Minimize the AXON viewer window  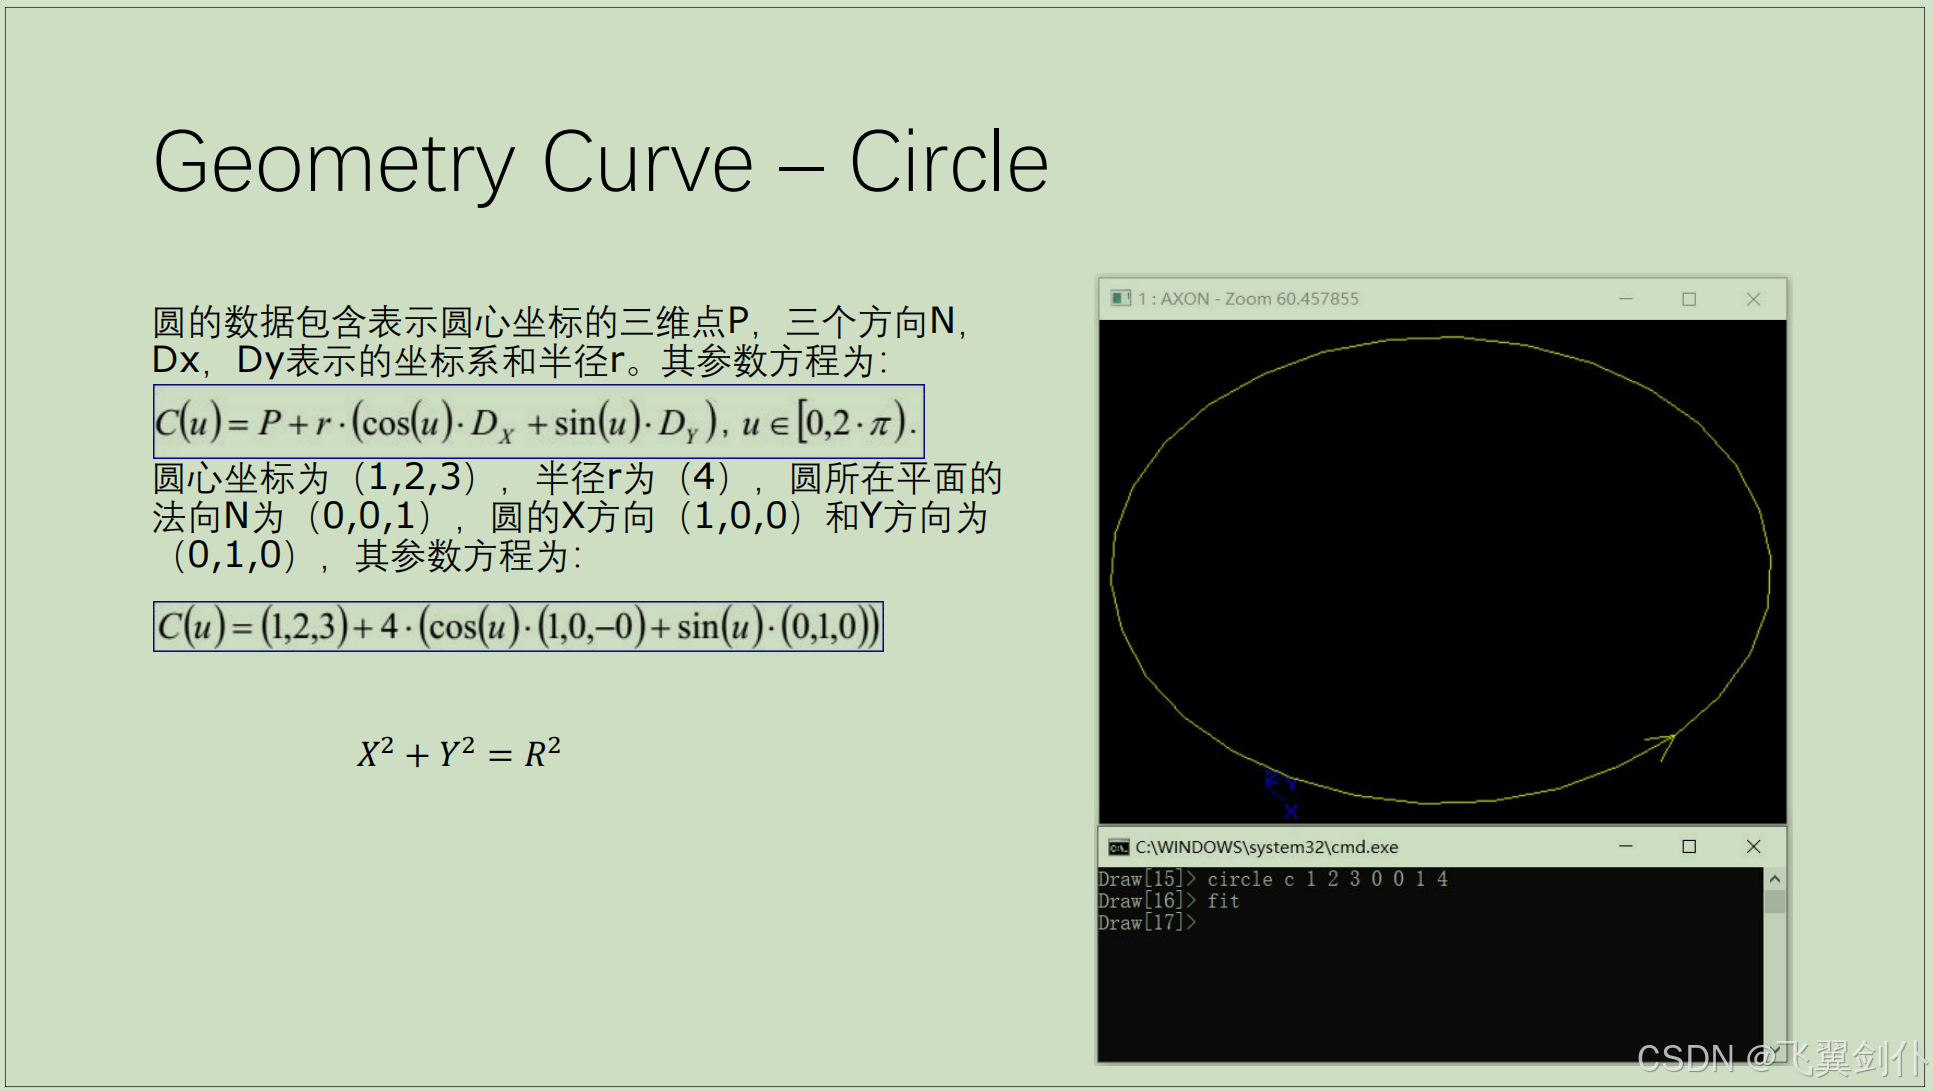(1625, 299)
